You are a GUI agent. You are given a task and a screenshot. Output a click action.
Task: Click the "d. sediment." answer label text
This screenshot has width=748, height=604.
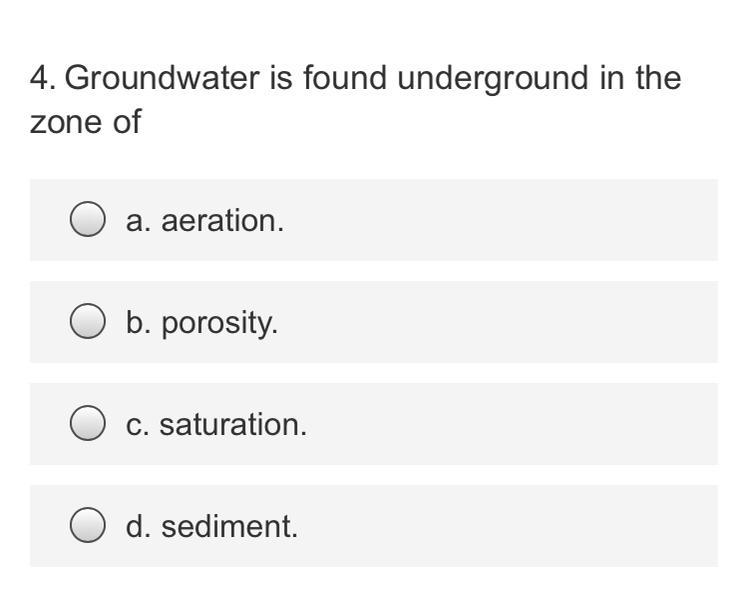pyautogui.click(x=212, y=527)
